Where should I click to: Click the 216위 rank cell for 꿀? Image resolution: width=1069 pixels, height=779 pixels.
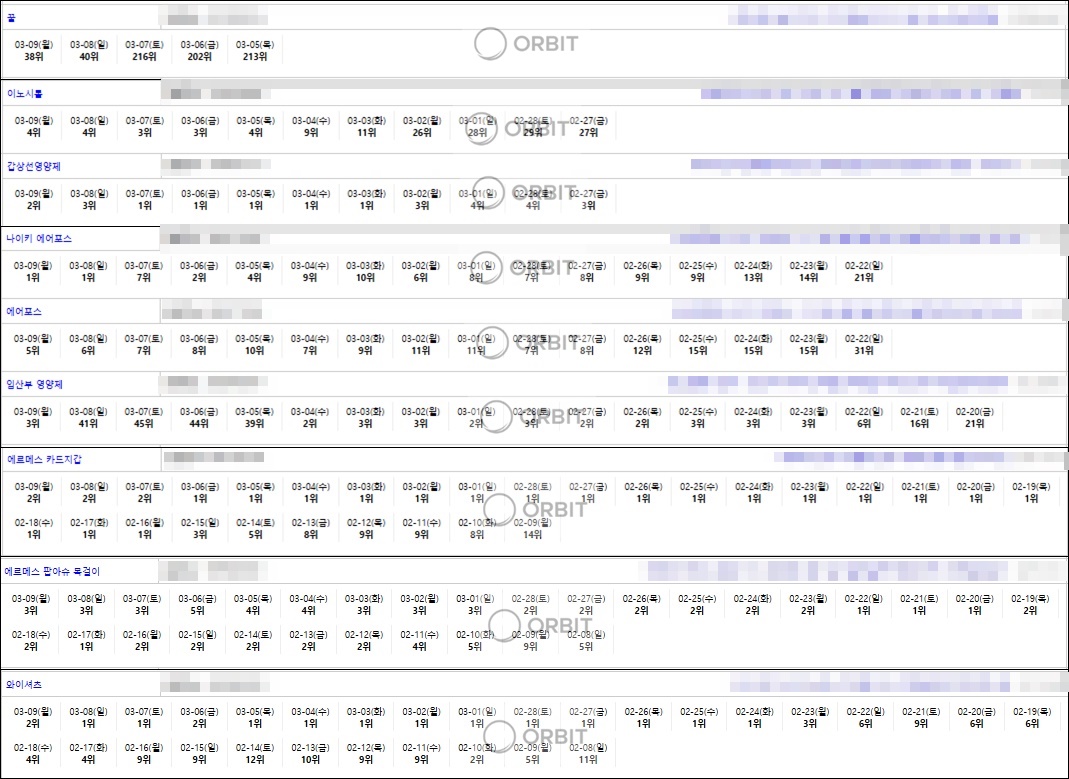[x=144, y=51]
